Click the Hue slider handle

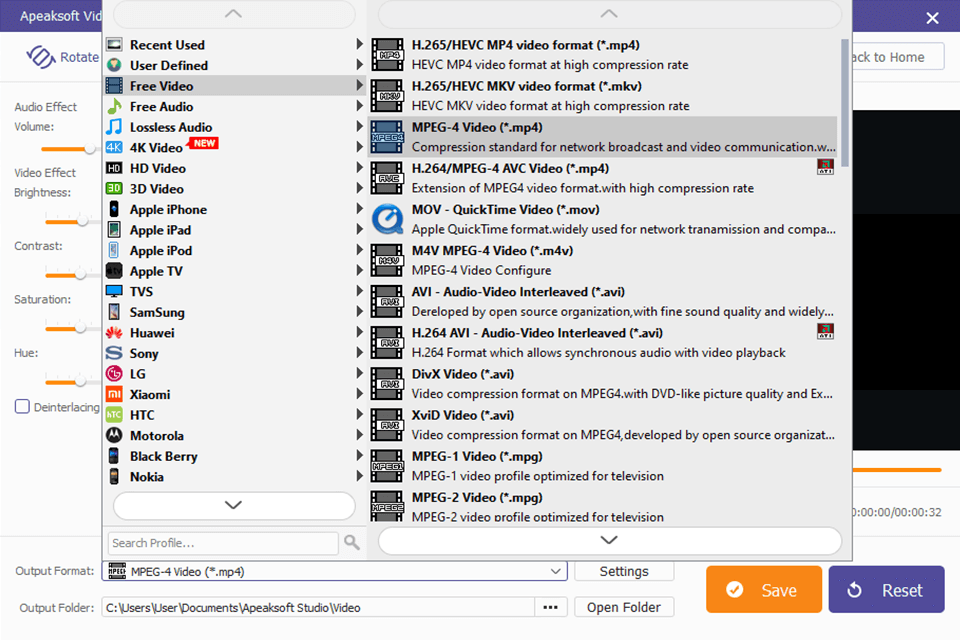point(80,381)
